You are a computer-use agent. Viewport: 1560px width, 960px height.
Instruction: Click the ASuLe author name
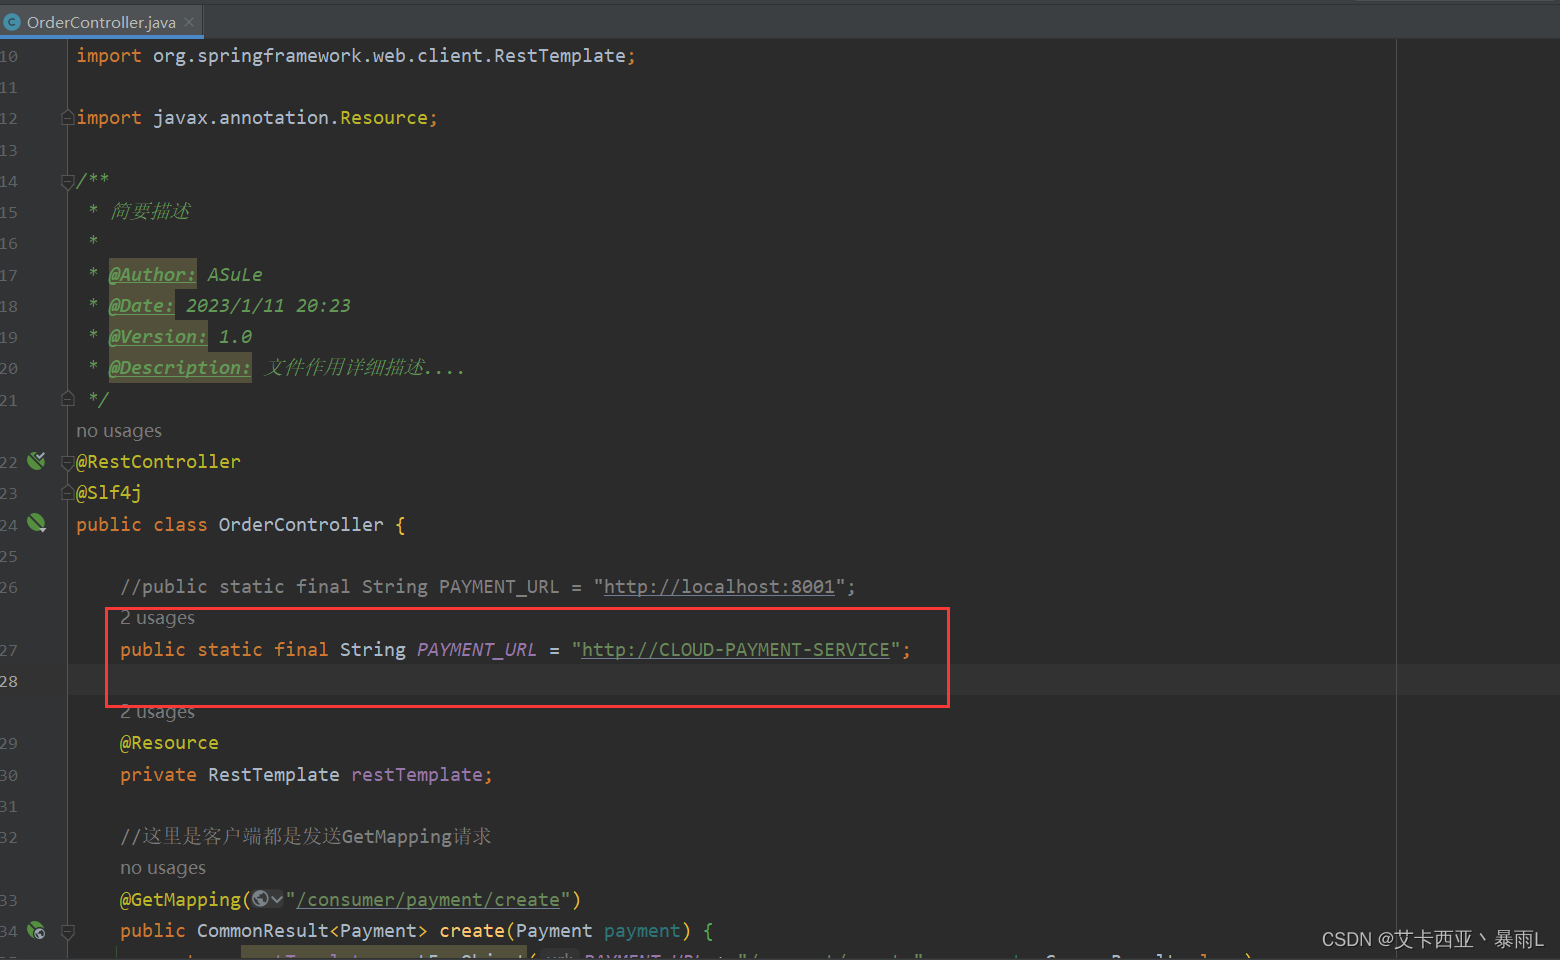[235, 274]
